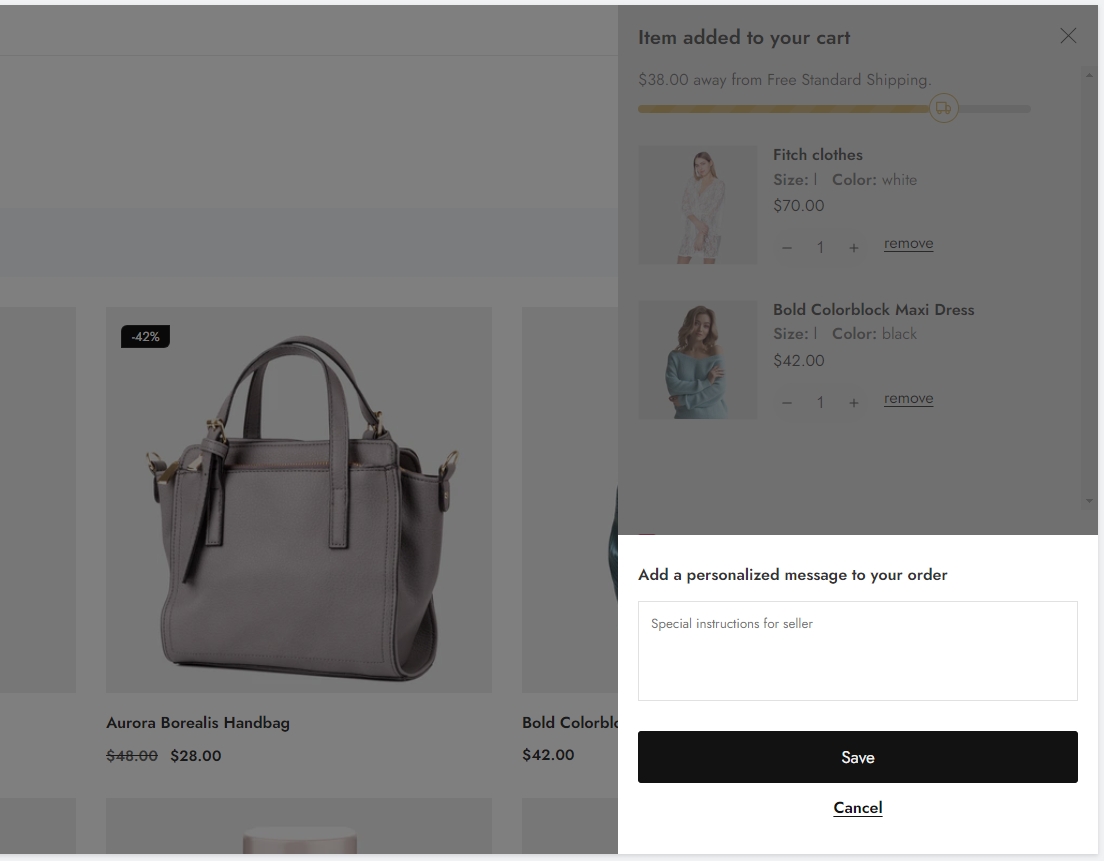Open Fitch clothes product thumbnail
Viewport: 1104px width, 861px height.
coord(697,205)
